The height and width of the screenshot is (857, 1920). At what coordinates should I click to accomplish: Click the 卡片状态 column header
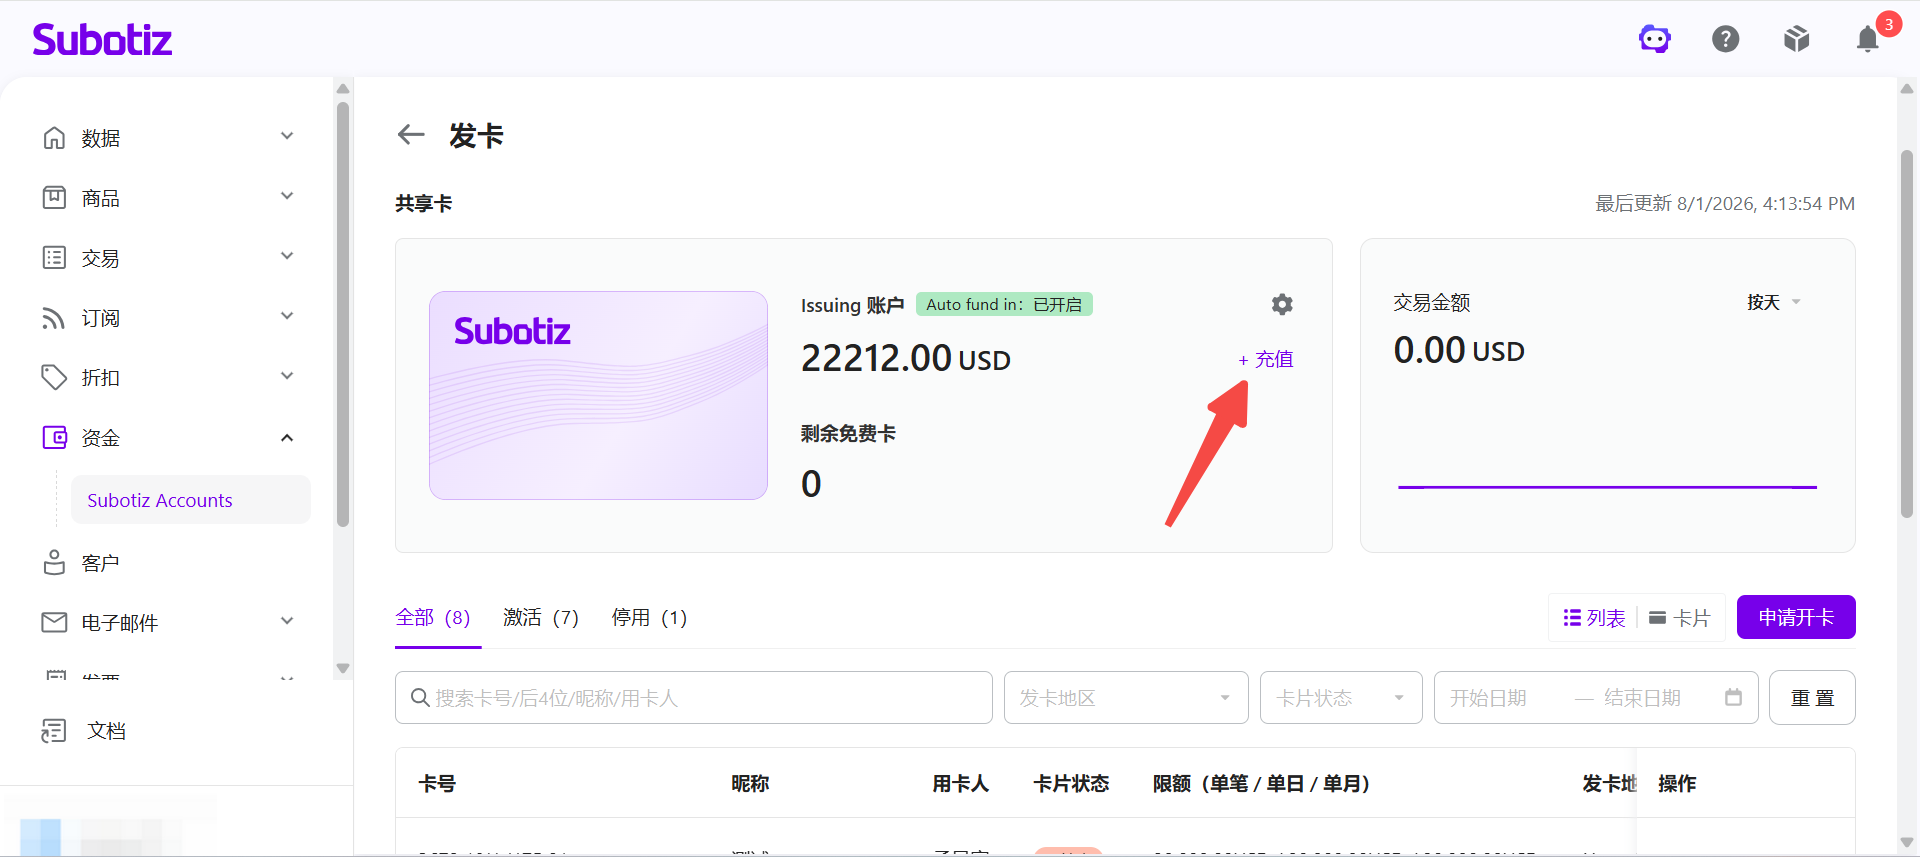tap(1071, 784)
